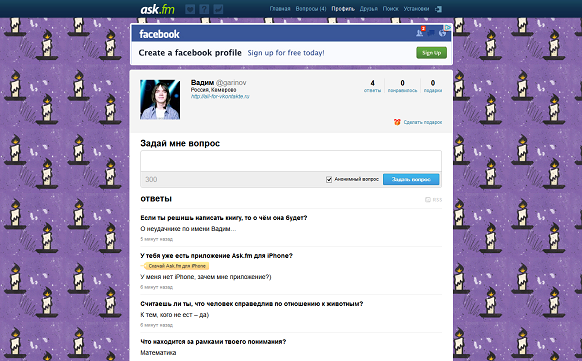Click question 'Что находится за рамками твоего понимания?'

pyautogui.click(x=213, y=342)
